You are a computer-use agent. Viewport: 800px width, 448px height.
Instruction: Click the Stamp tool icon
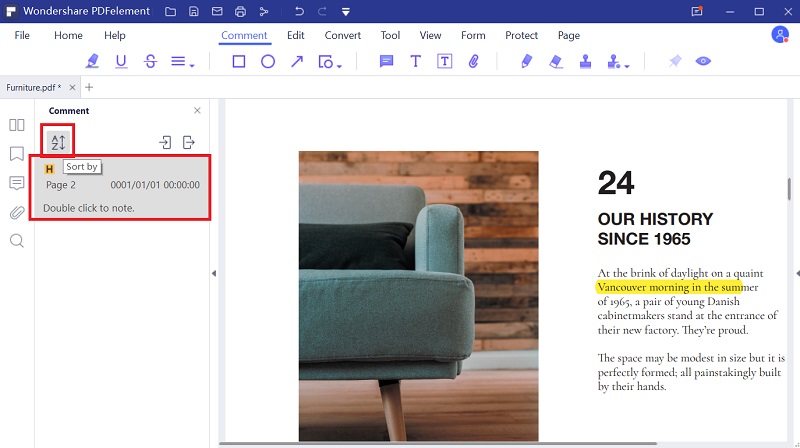(587, 61)
